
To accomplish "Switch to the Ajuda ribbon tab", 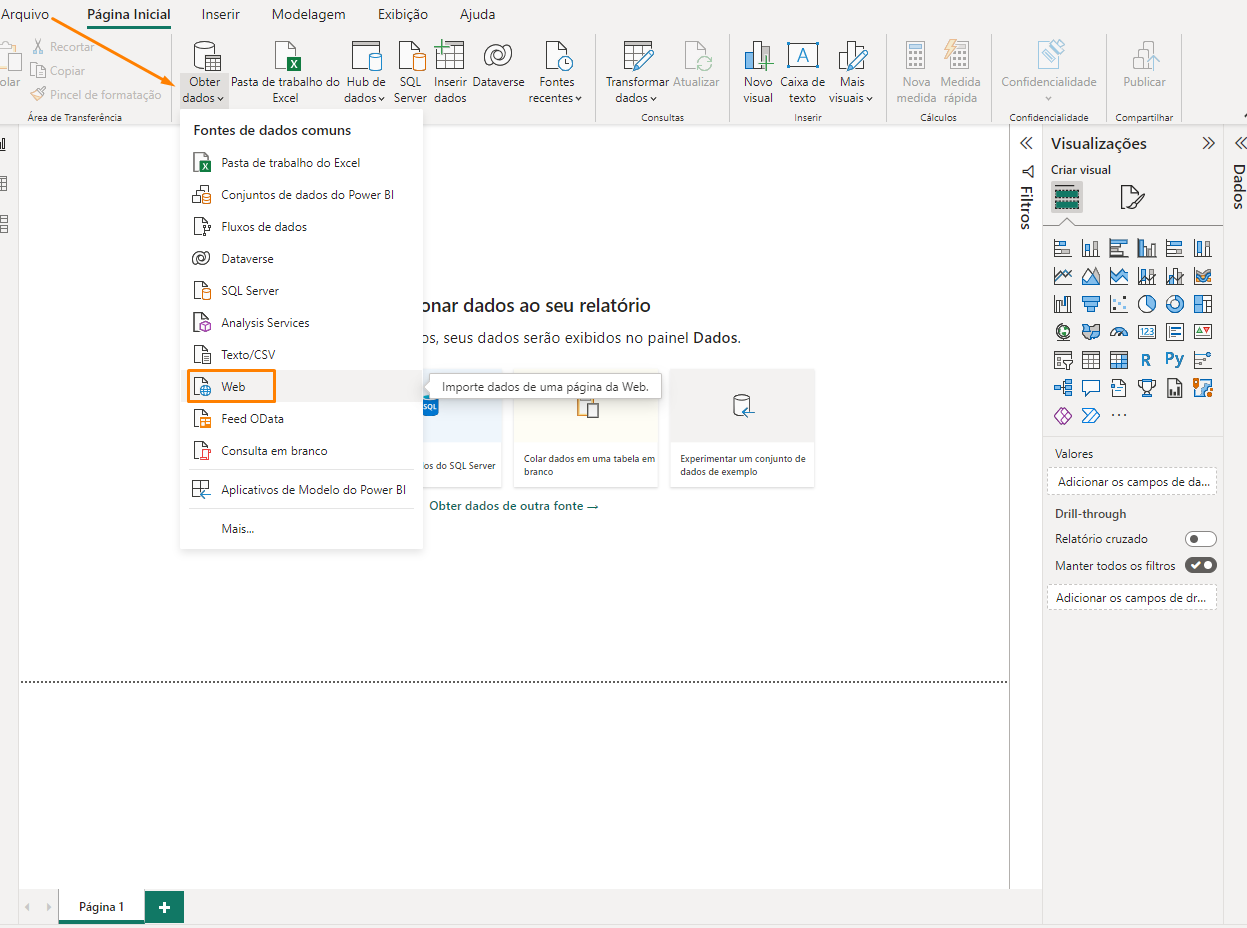I will click(477, 14).
